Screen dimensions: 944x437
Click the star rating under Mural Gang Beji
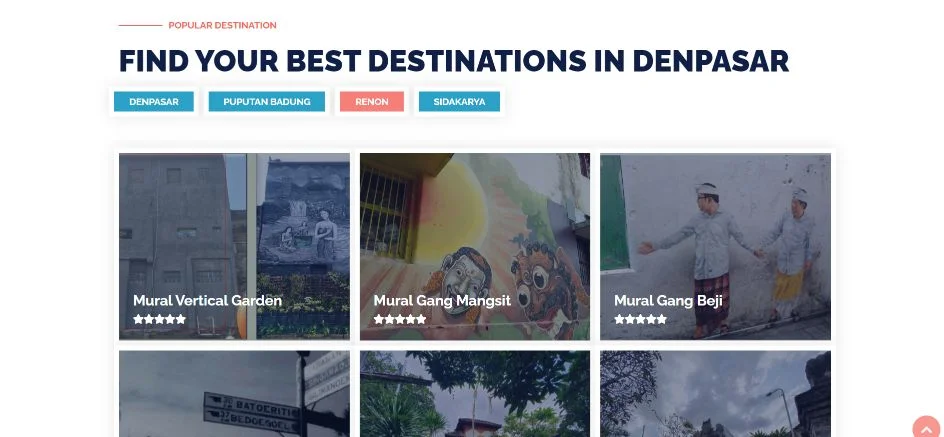641,319
